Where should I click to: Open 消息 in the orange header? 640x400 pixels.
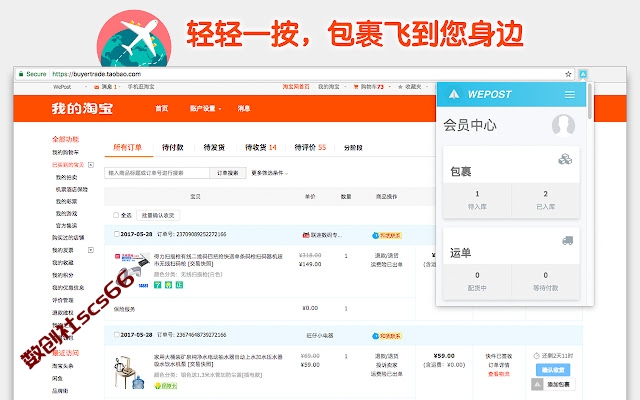244,109
